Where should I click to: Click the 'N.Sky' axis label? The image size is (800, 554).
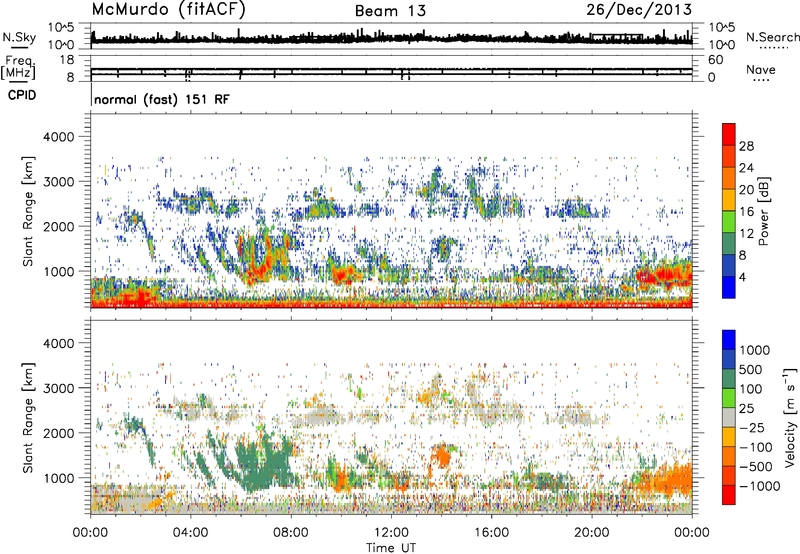[19, 37]
